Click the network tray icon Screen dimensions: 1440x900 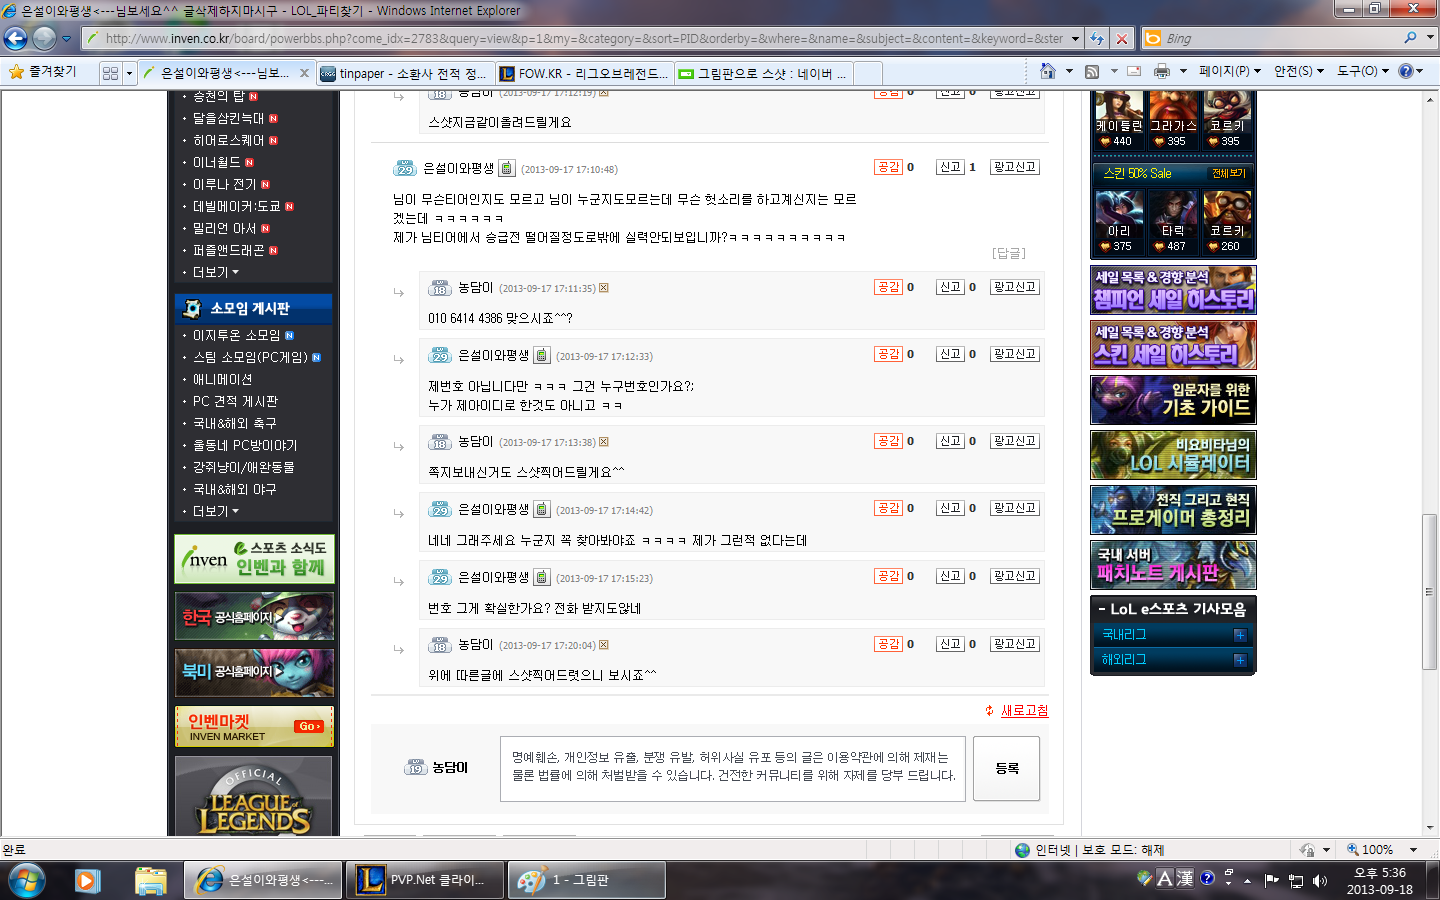click(x=1296, y=881)
